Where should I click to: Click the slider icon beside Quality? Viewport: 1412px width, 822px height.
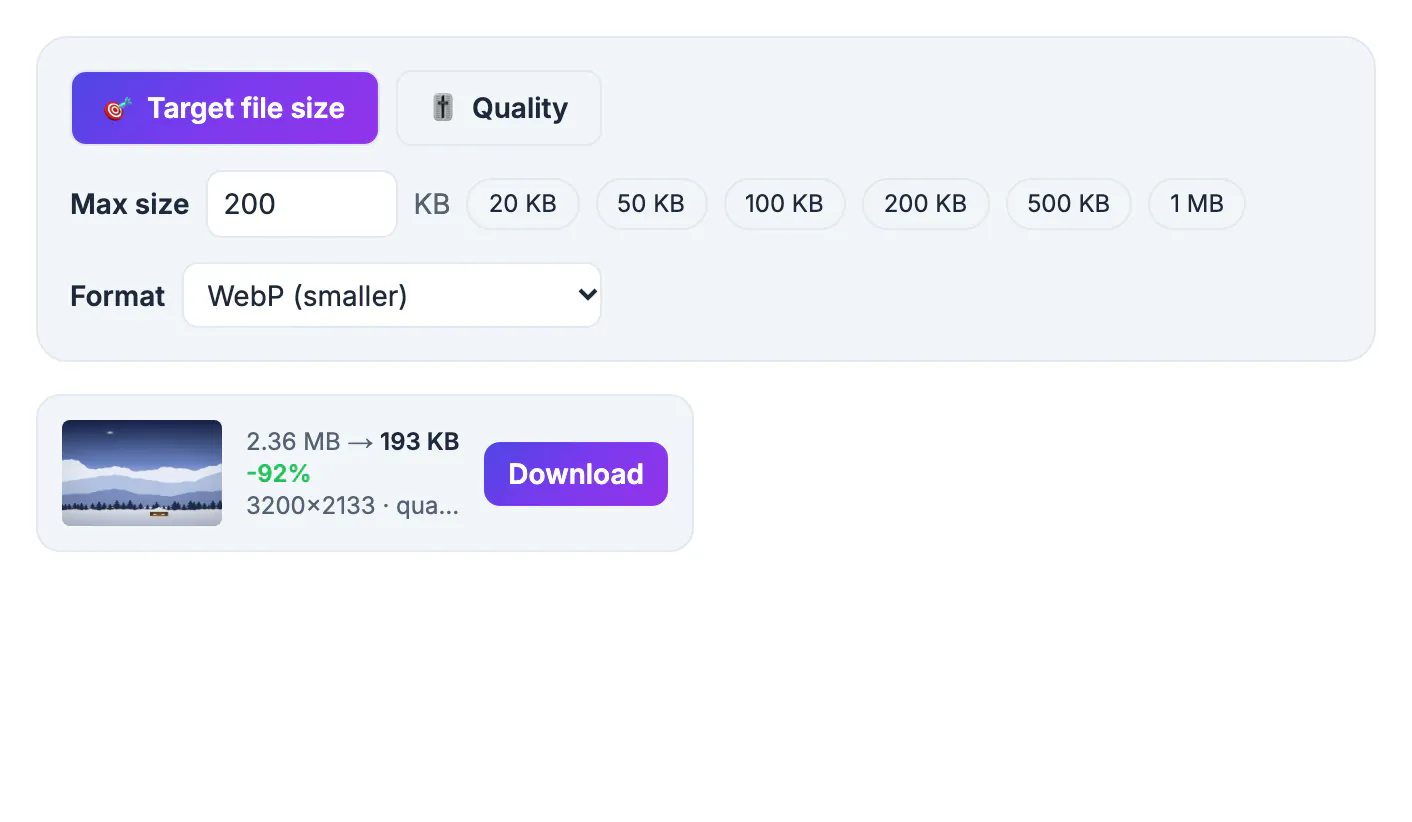tap(443, 108)
